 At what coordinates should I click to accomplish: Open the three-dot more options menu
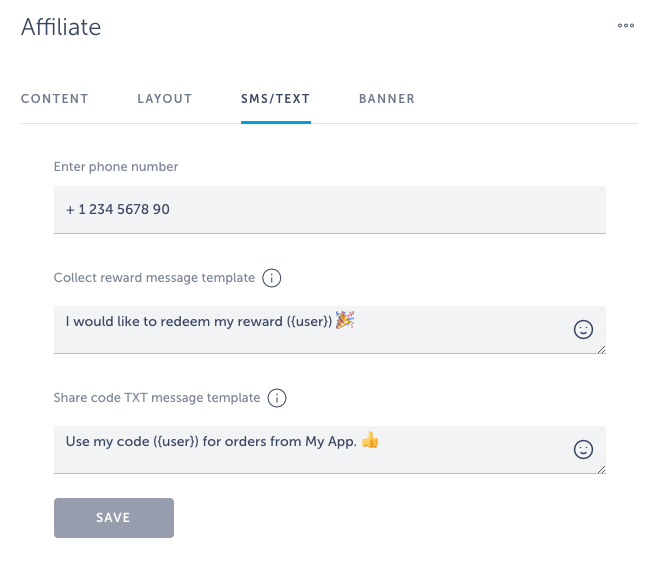click(625, 26)
